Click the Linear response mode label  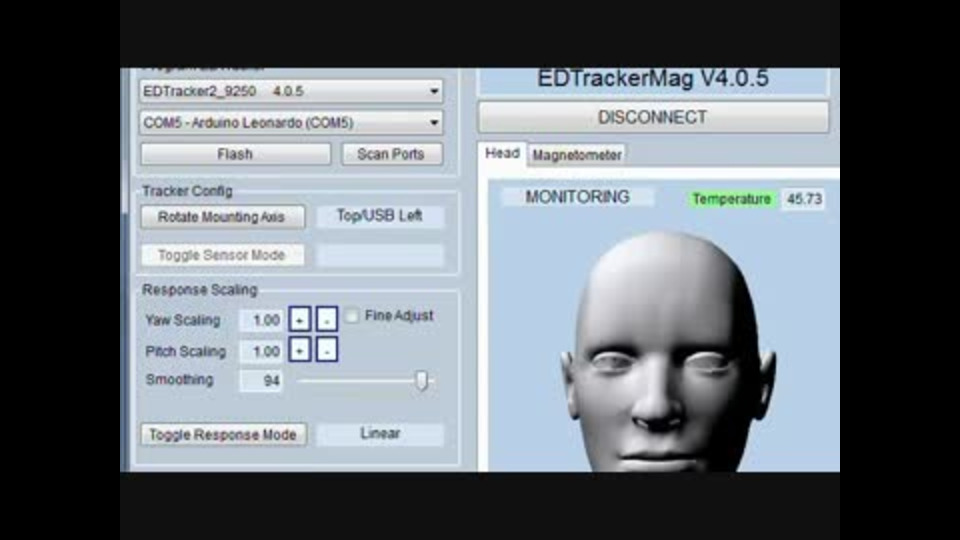pyautogui.click(x=380, y=433)
